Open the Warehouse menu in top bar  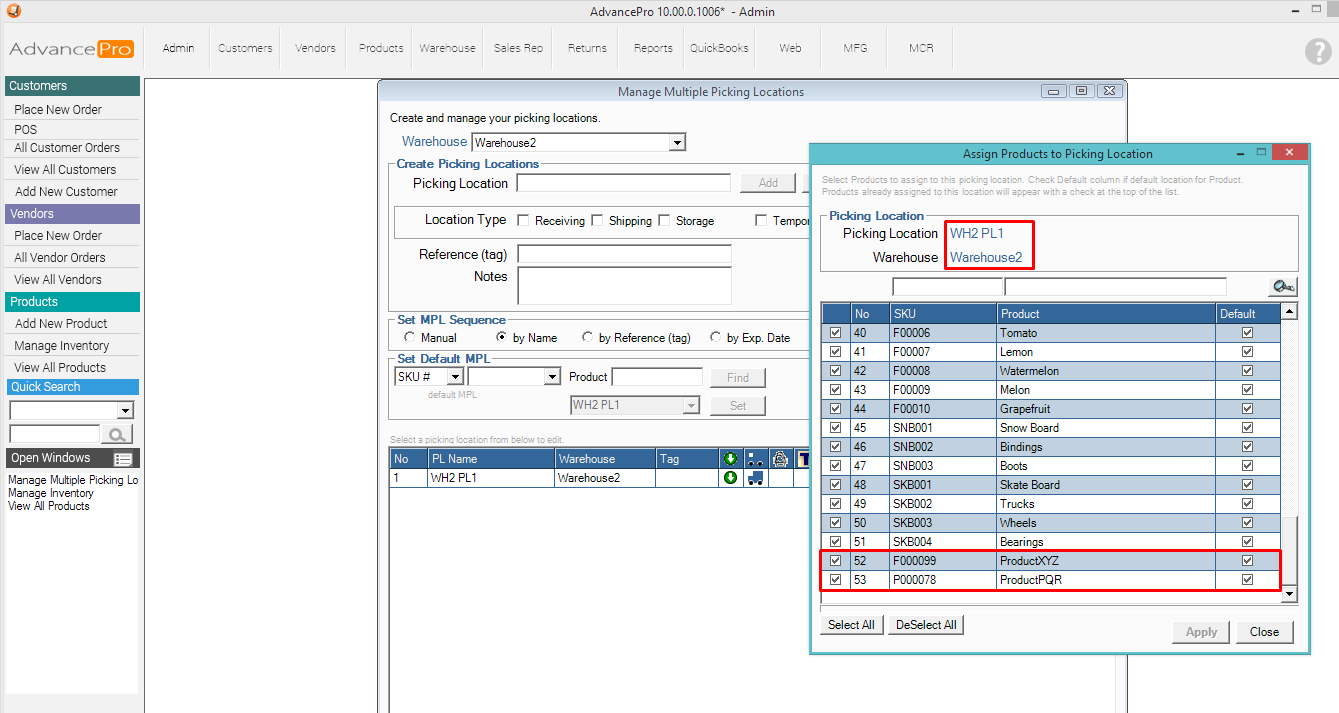click(x=447, y=48)
